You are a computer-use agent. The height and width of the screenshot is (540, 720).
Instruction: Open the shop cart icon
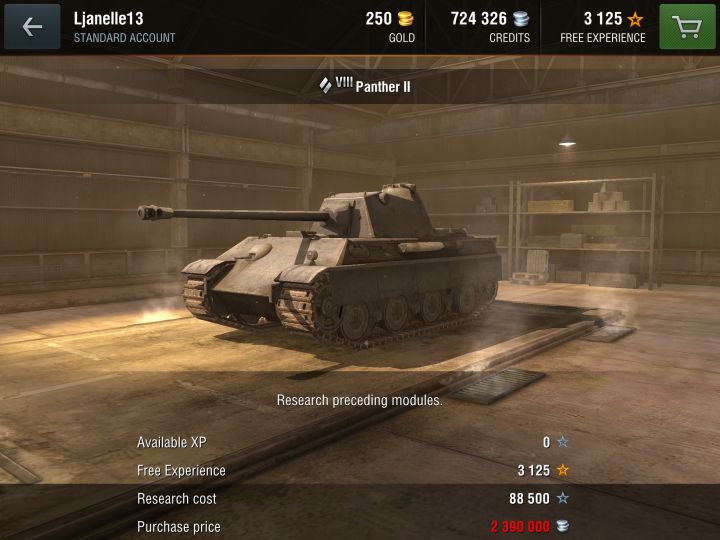687,27
